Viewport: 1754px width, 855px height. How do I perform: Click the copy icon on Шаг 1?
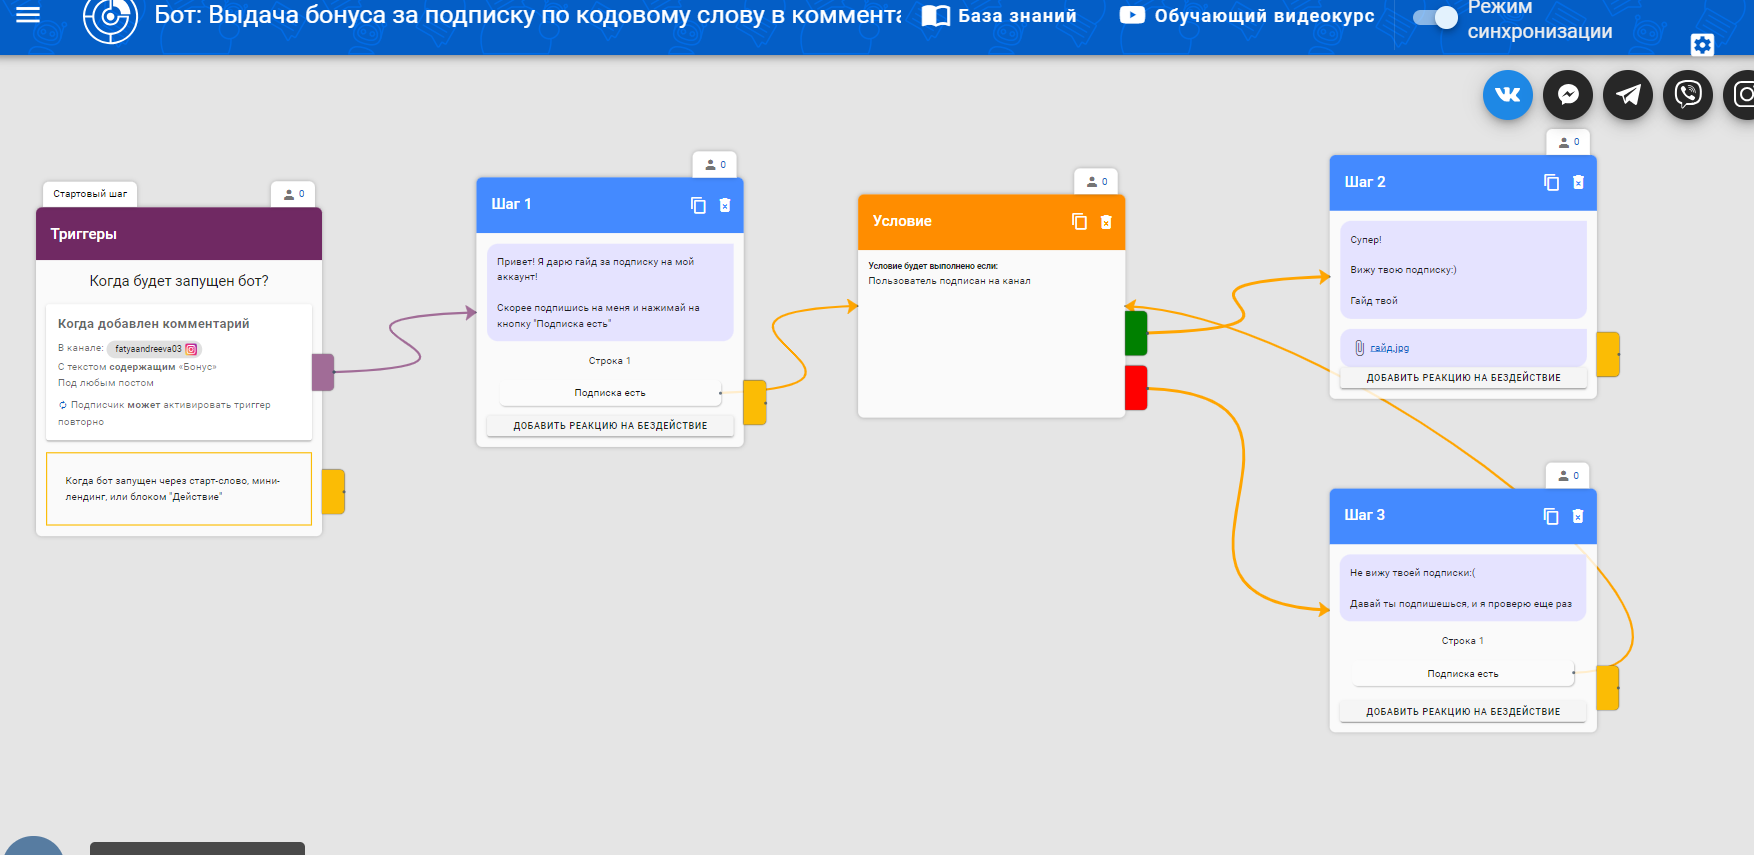(698, 205)
